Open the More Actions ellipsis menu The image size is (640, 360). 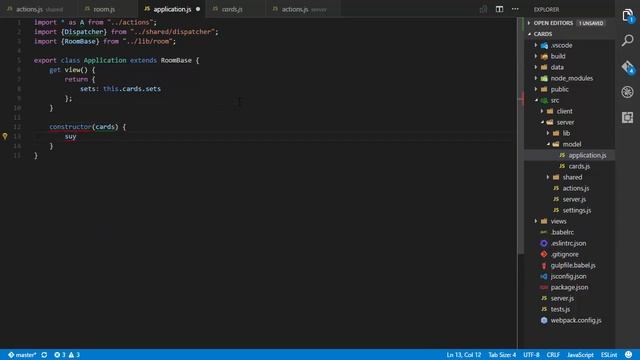click(515, 9)
